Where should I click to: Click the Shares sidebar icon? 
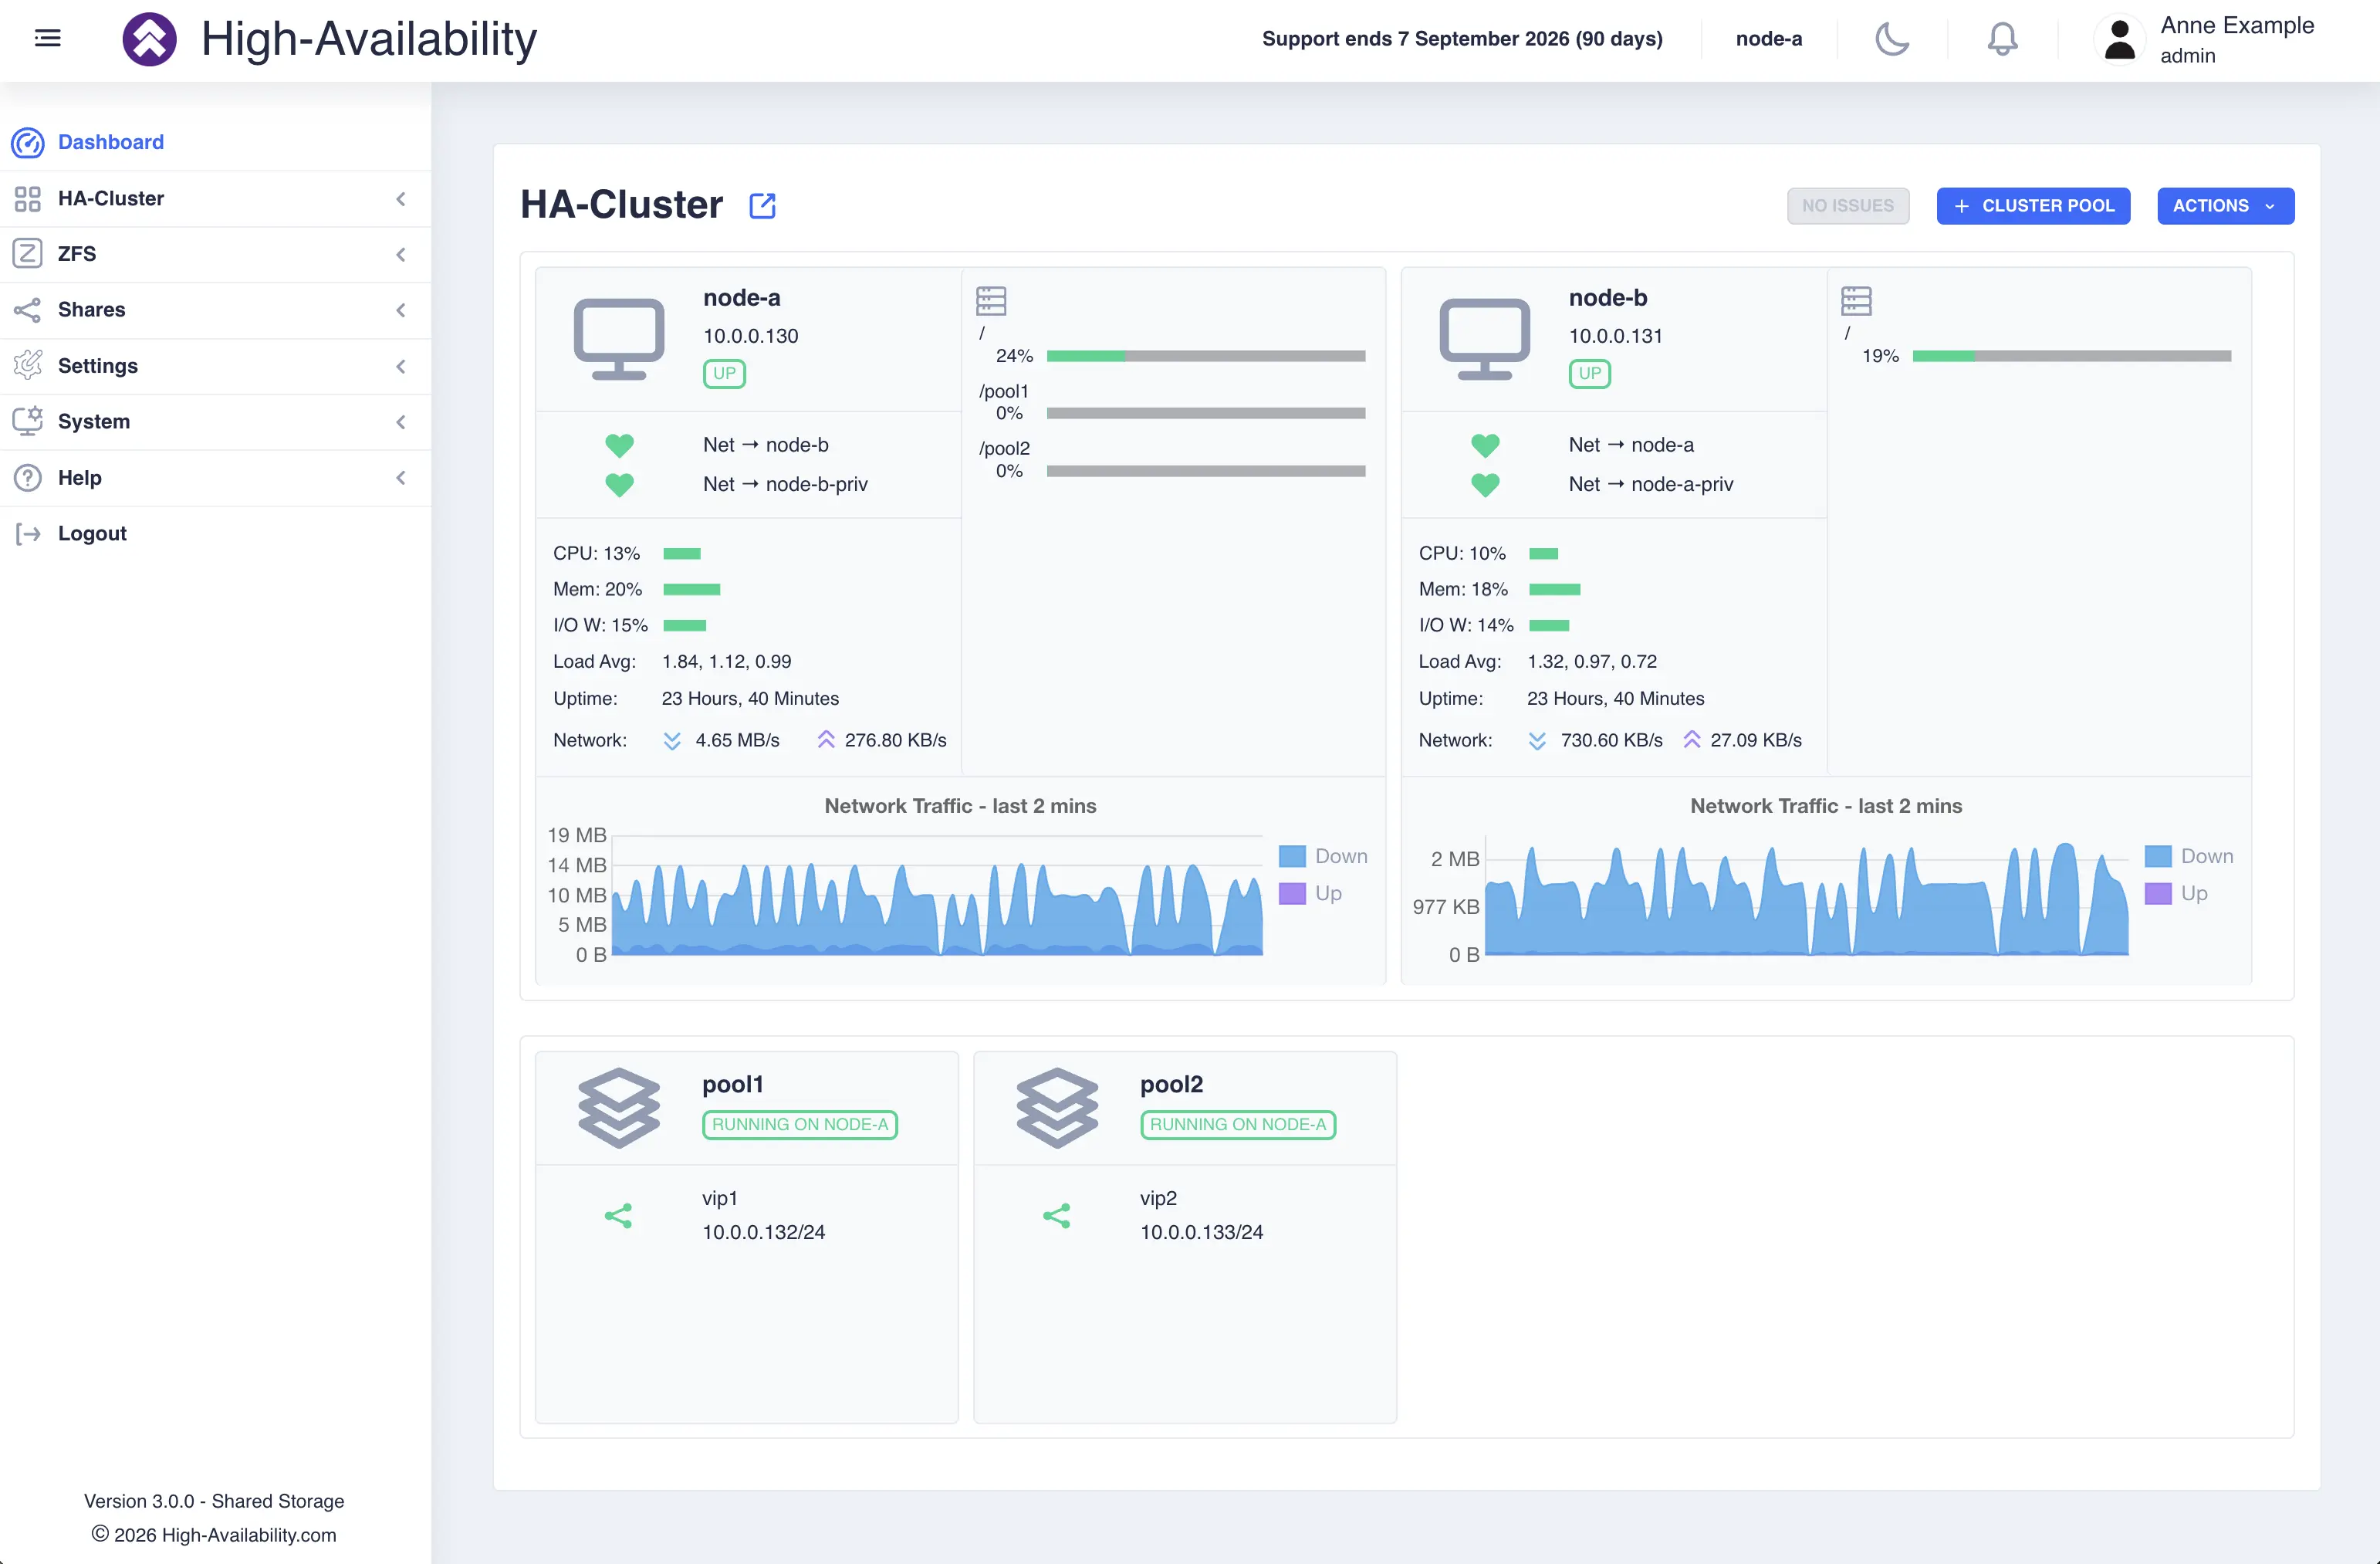(x=28, y=310)
